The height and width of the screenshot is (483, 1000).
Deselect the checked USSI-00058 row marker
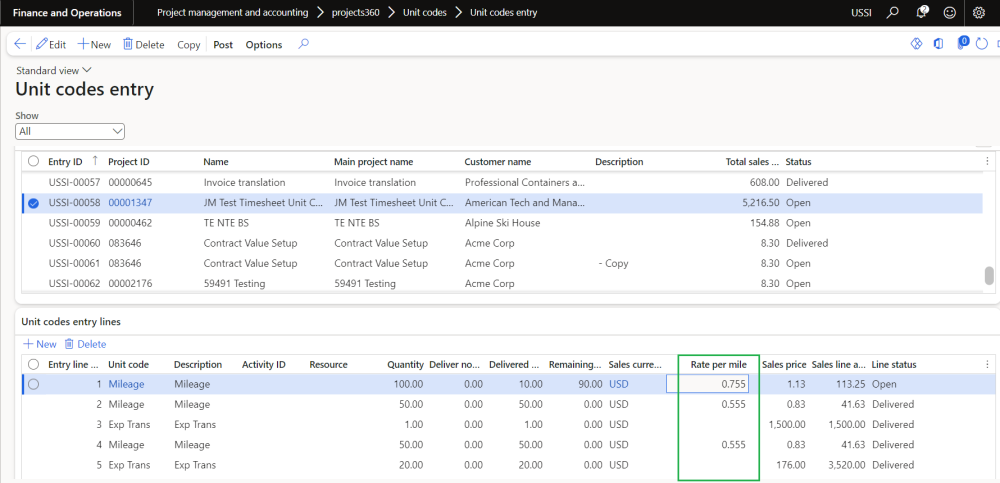click(x=33, y=203)
